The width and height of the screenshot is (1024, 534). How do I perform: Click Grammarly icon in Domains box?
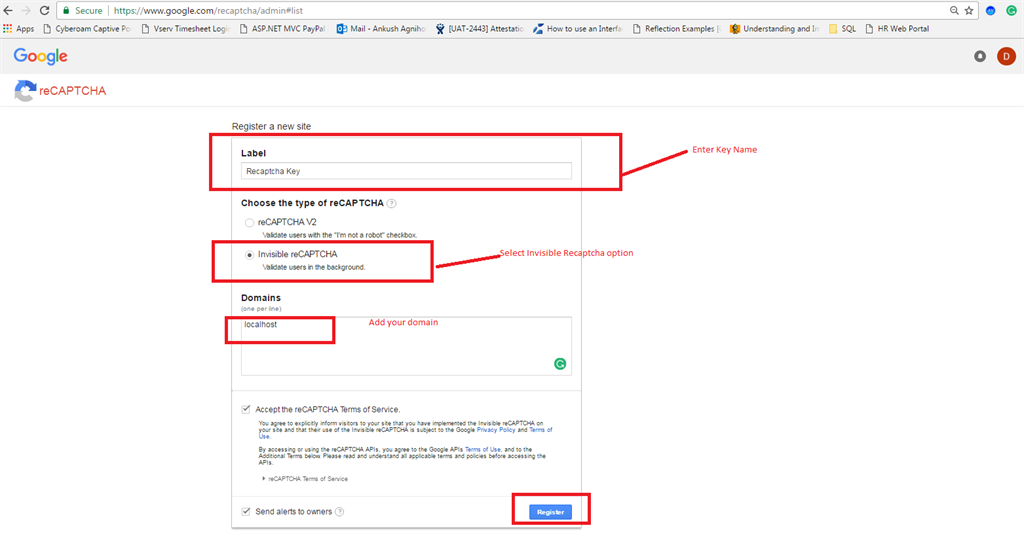[x=560, y=364]
